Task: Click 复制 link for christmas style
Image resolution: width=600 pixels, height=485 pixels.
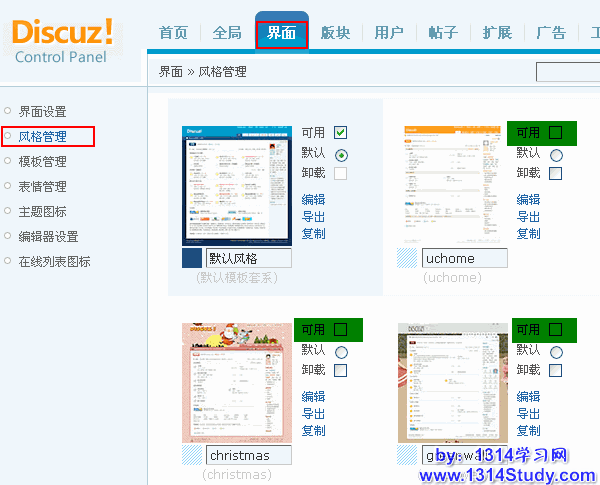Action: coord(313,430)
